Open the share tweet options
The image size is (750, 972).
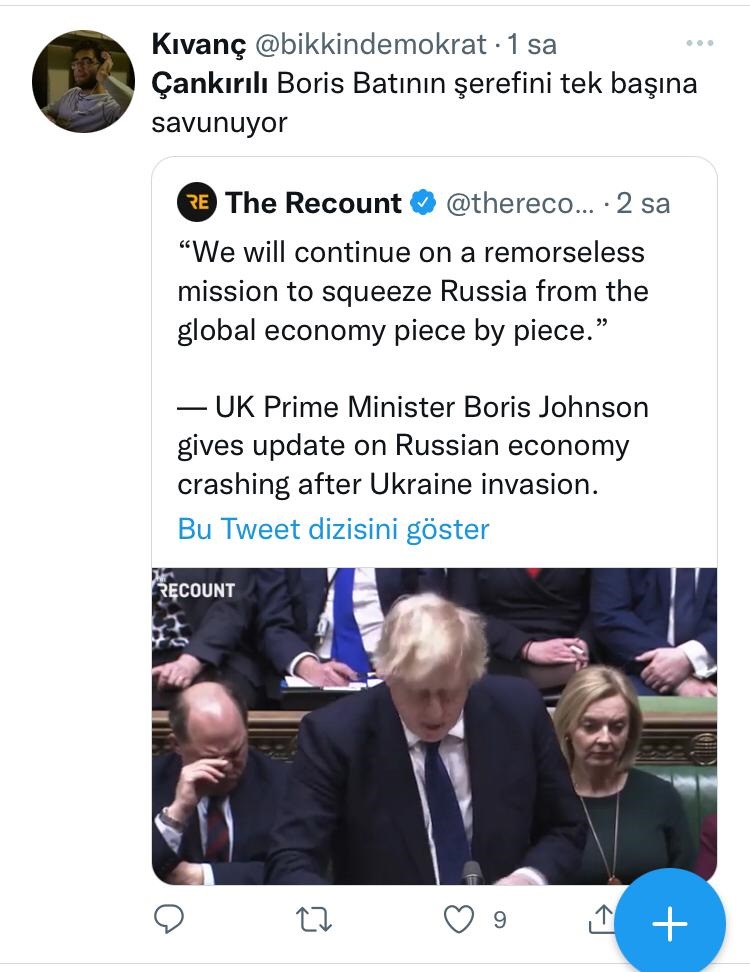[x=602, y=919]
